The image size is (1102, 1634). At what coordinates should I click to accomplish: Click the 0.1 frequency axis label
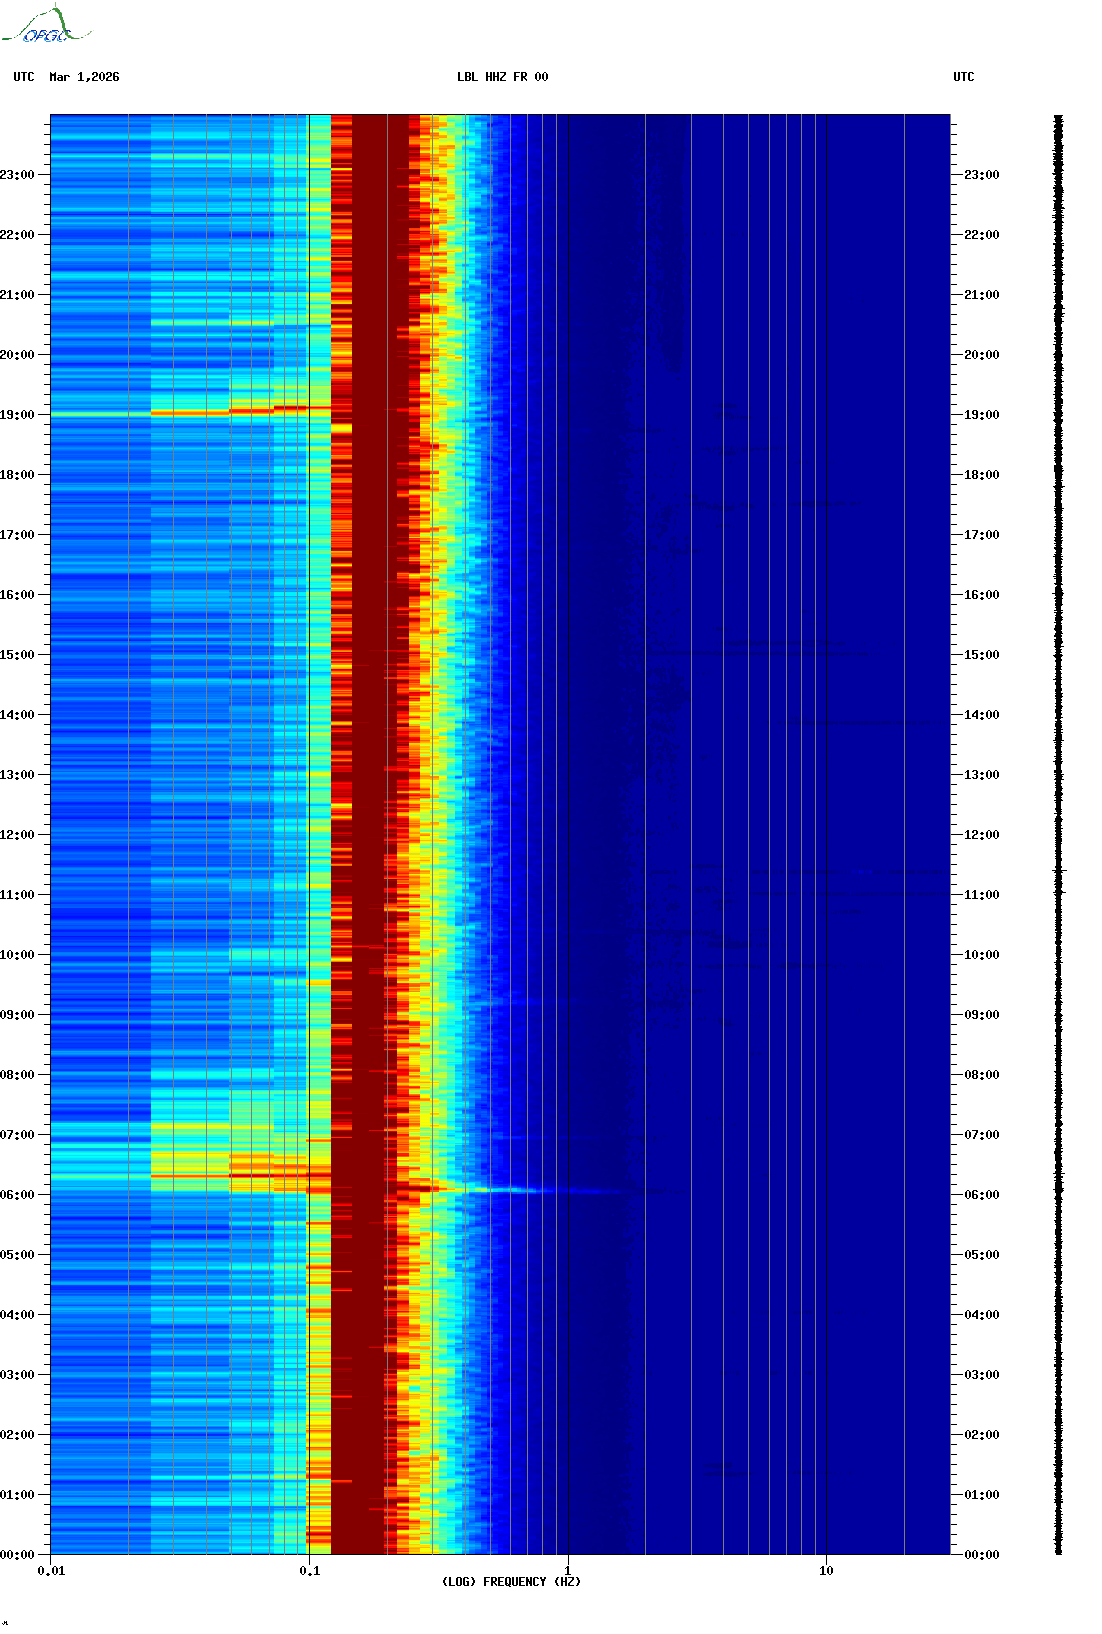point(309,1571)
